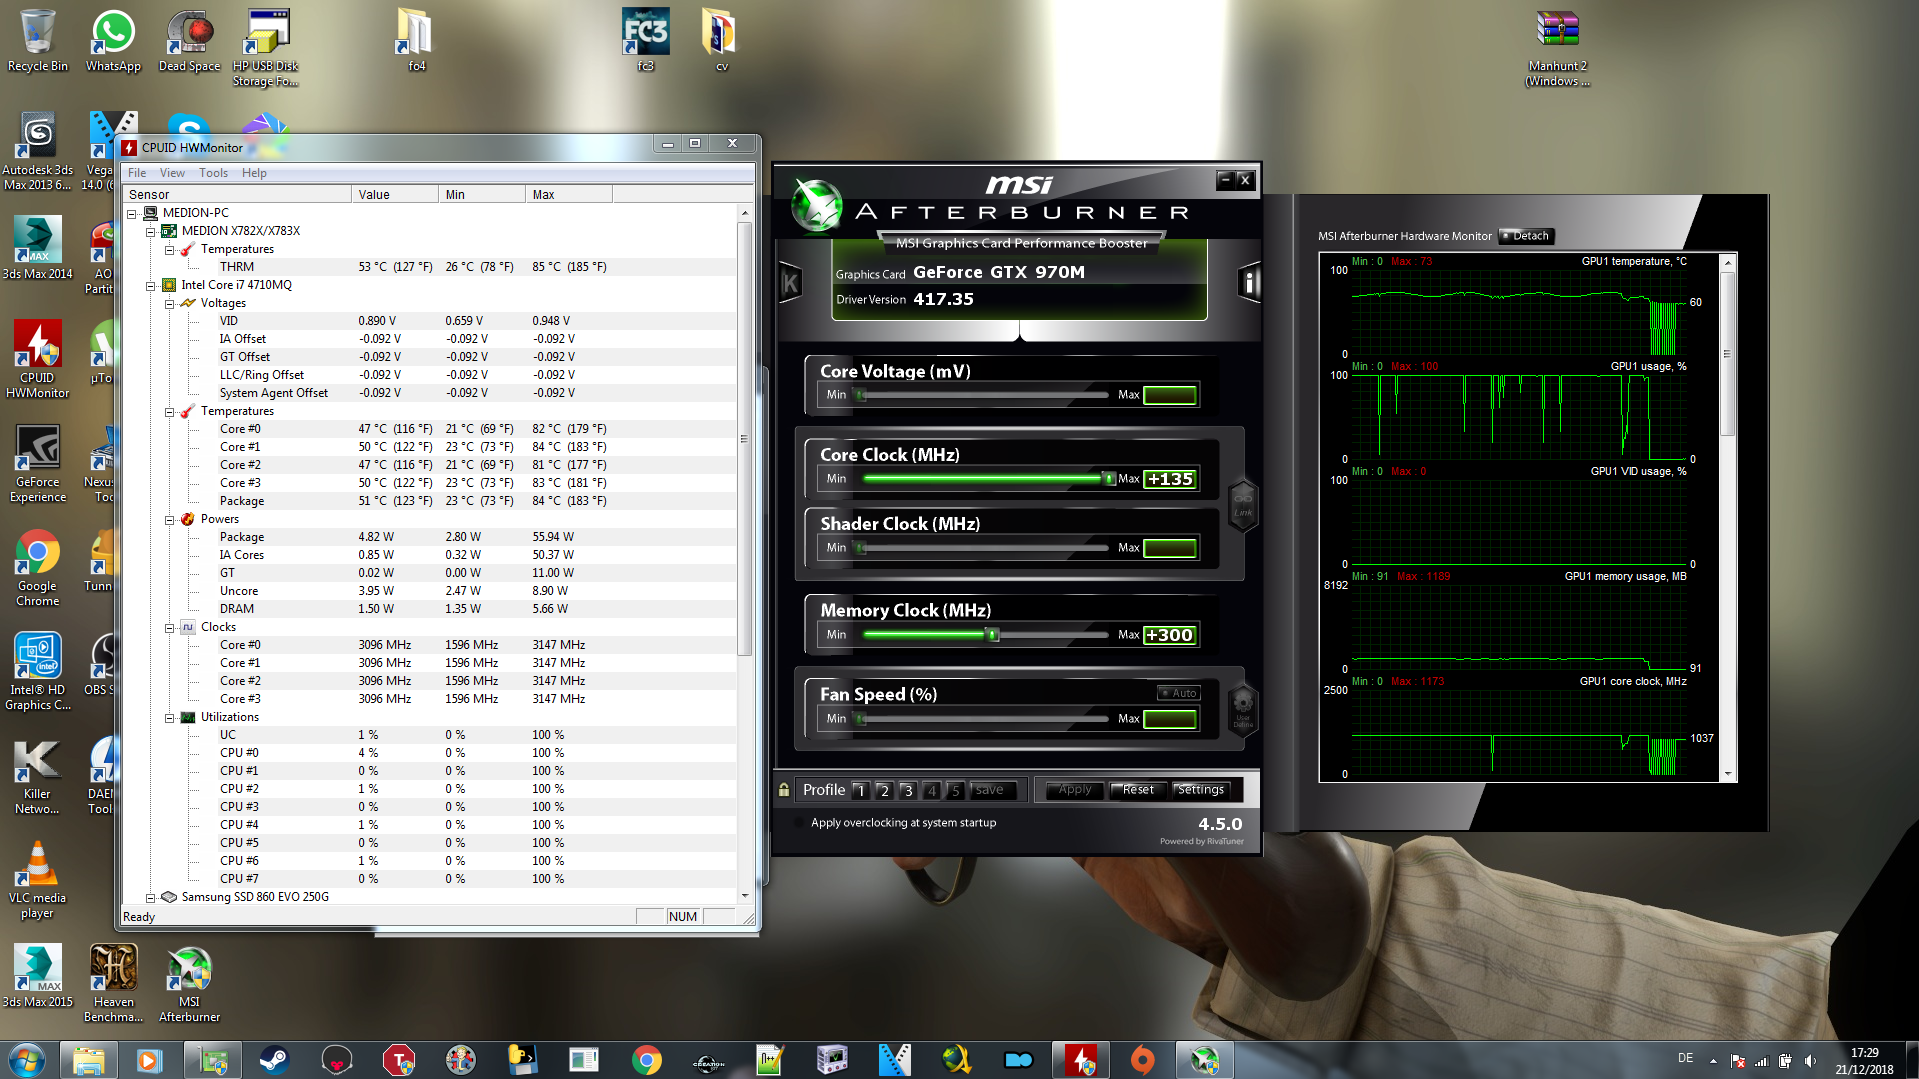Screen dimensions: 1919x1079
Task: Select the THRM temperature row
Action: click(x=430, y=267)
